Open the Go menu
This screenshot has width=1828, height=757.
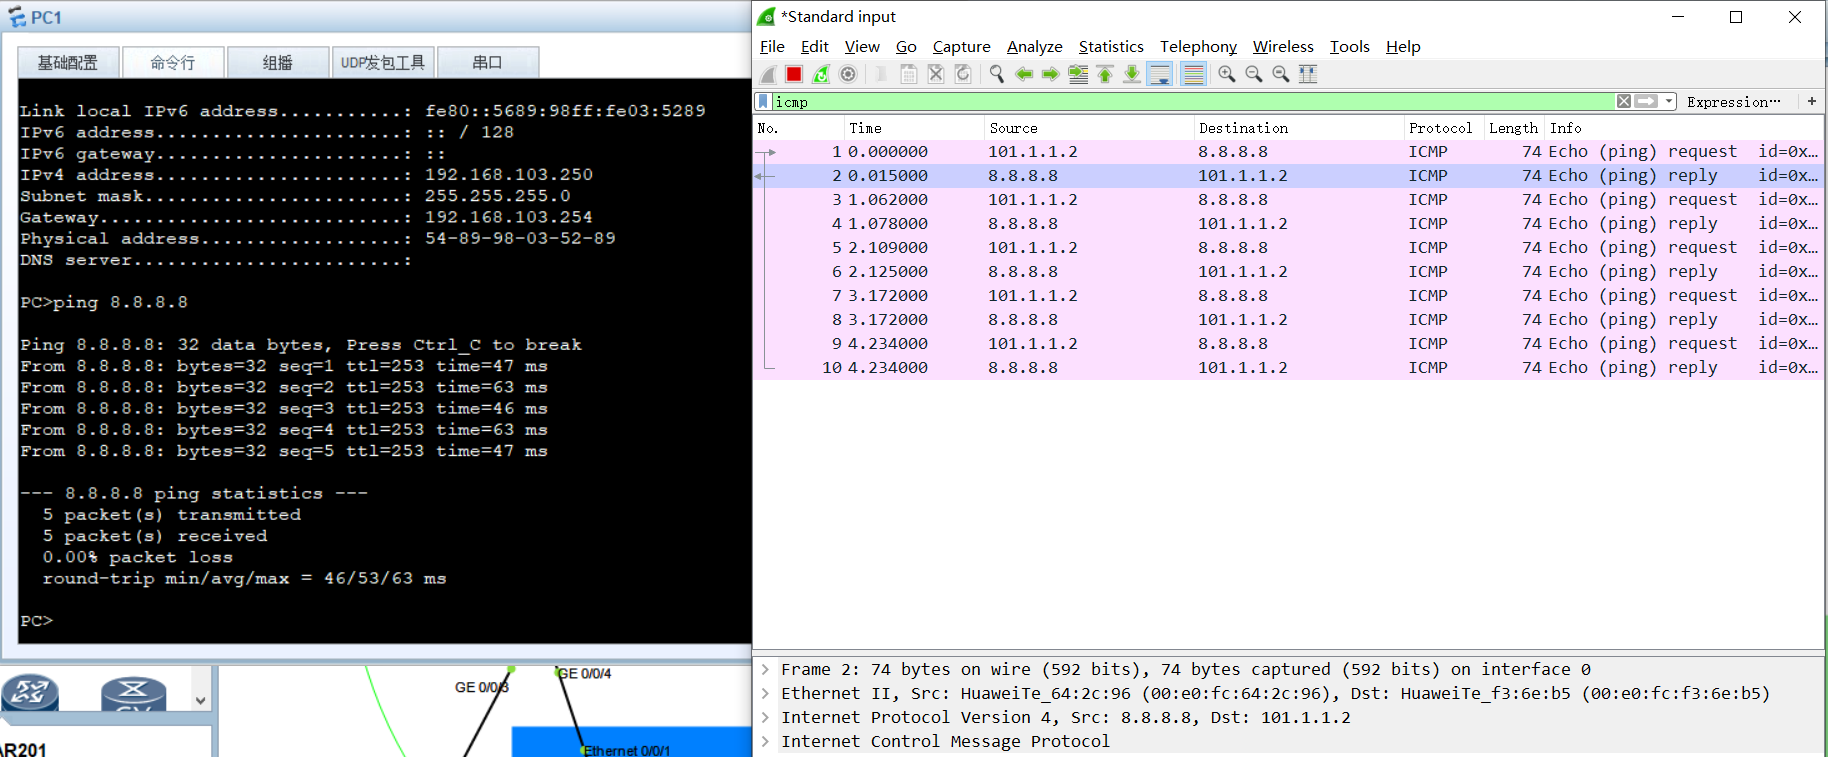pyautogui.click(x=906, y=46)
